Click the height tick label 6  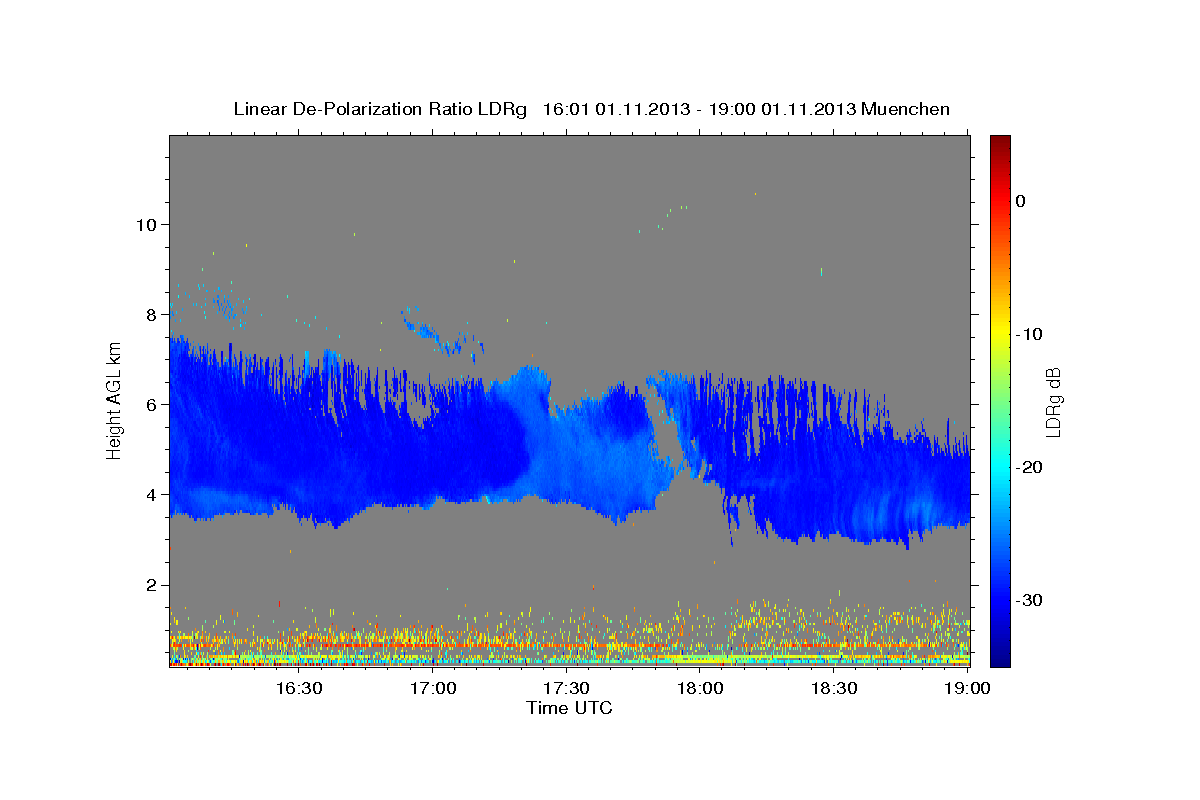tap(150, 404)
